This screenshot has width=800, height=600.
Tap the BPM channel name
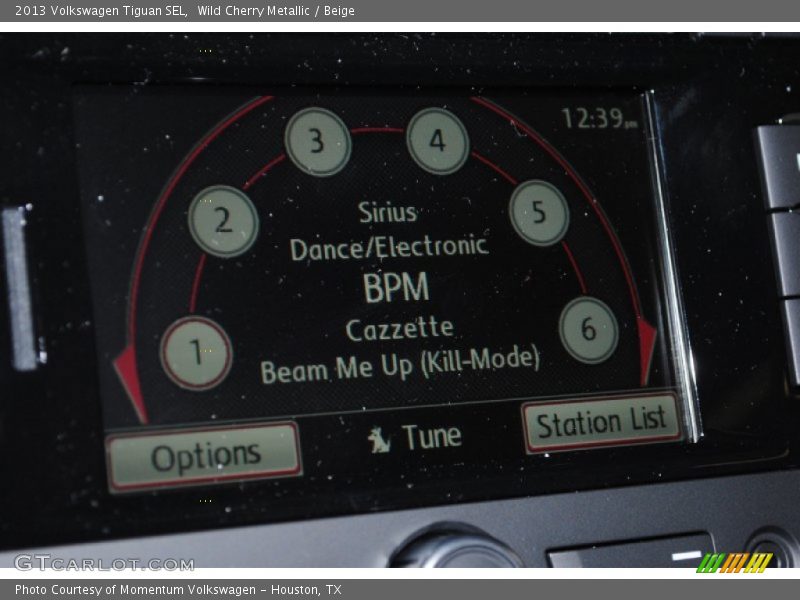click(396, 287)
